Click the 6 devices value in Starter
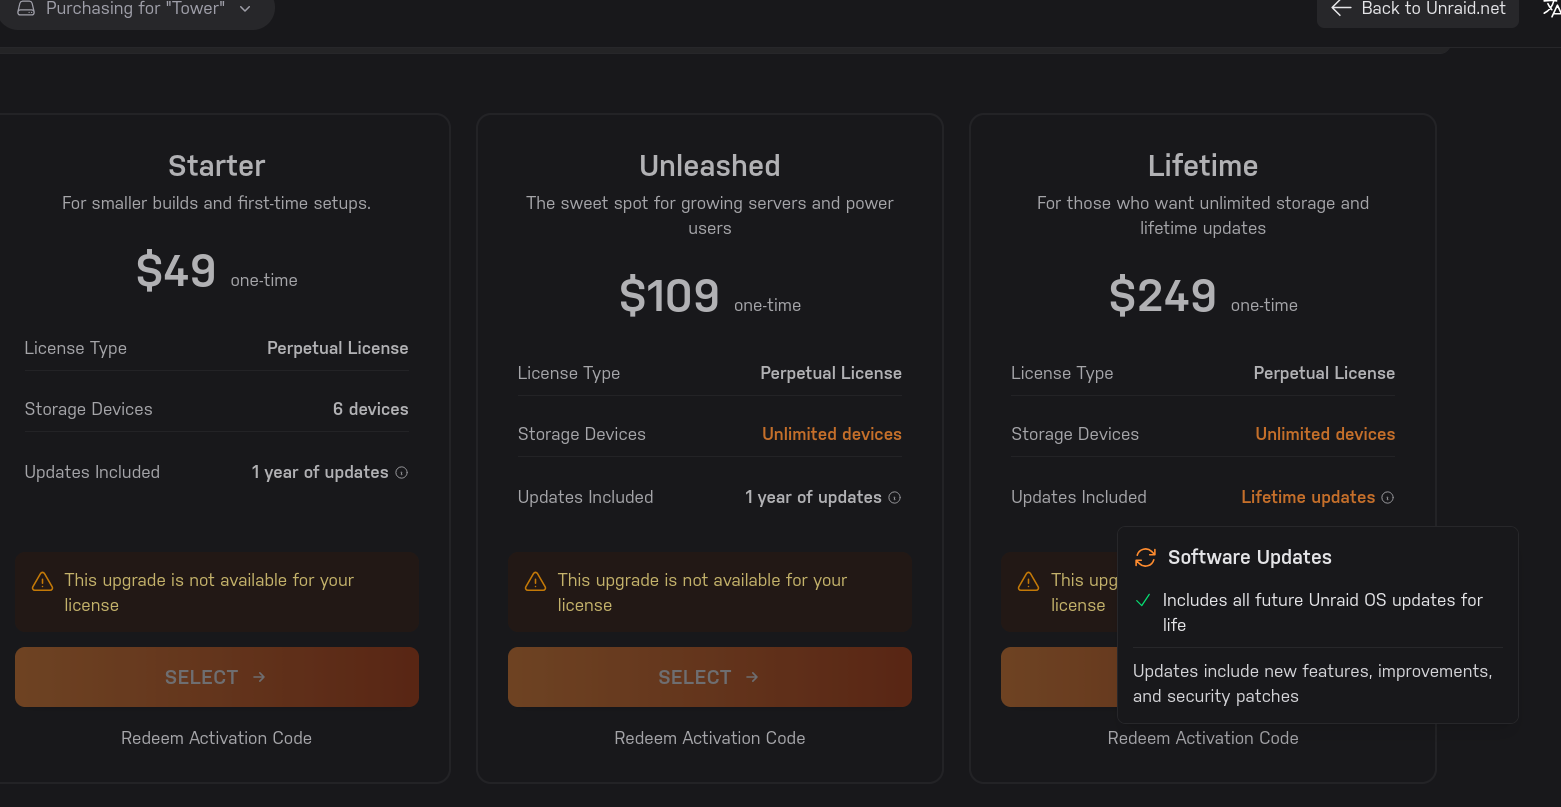This screenshot has width=1561, height=807. (371, 409)
